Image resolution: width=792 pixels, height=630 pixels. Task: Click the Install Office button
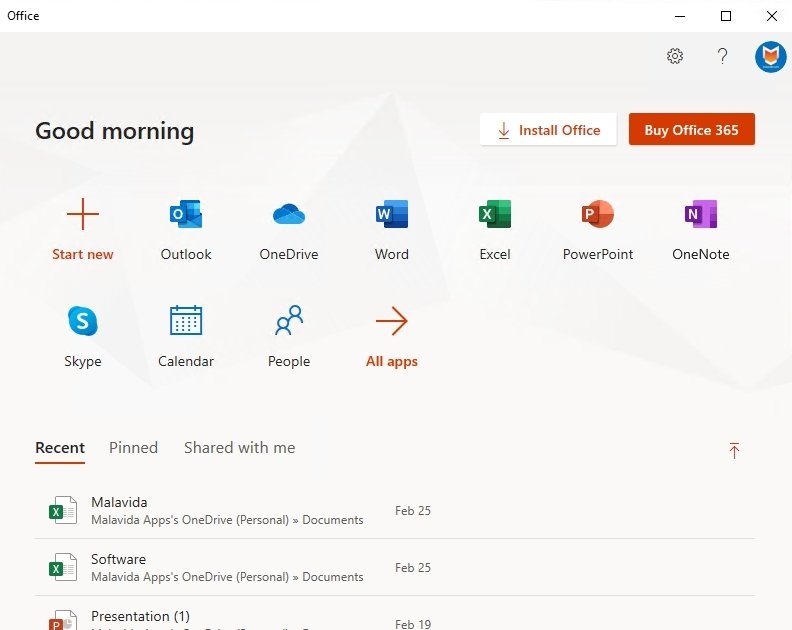click(548, 130)
